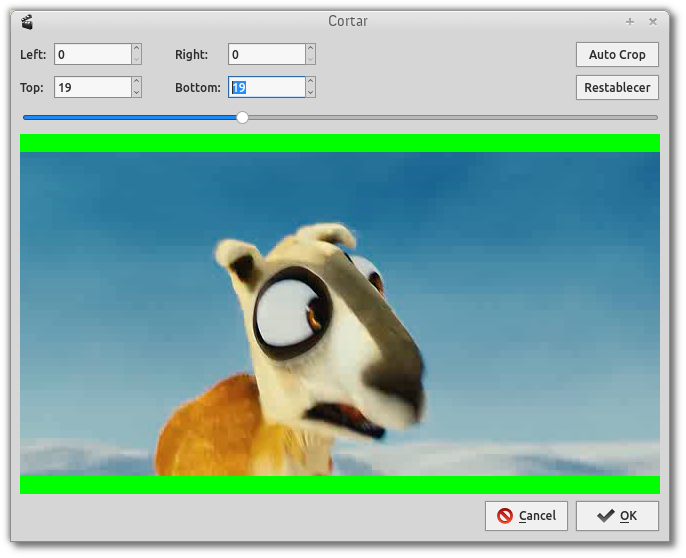Decrease Top value with down arrow
686x558 pixels.
(x=136, y=92)
